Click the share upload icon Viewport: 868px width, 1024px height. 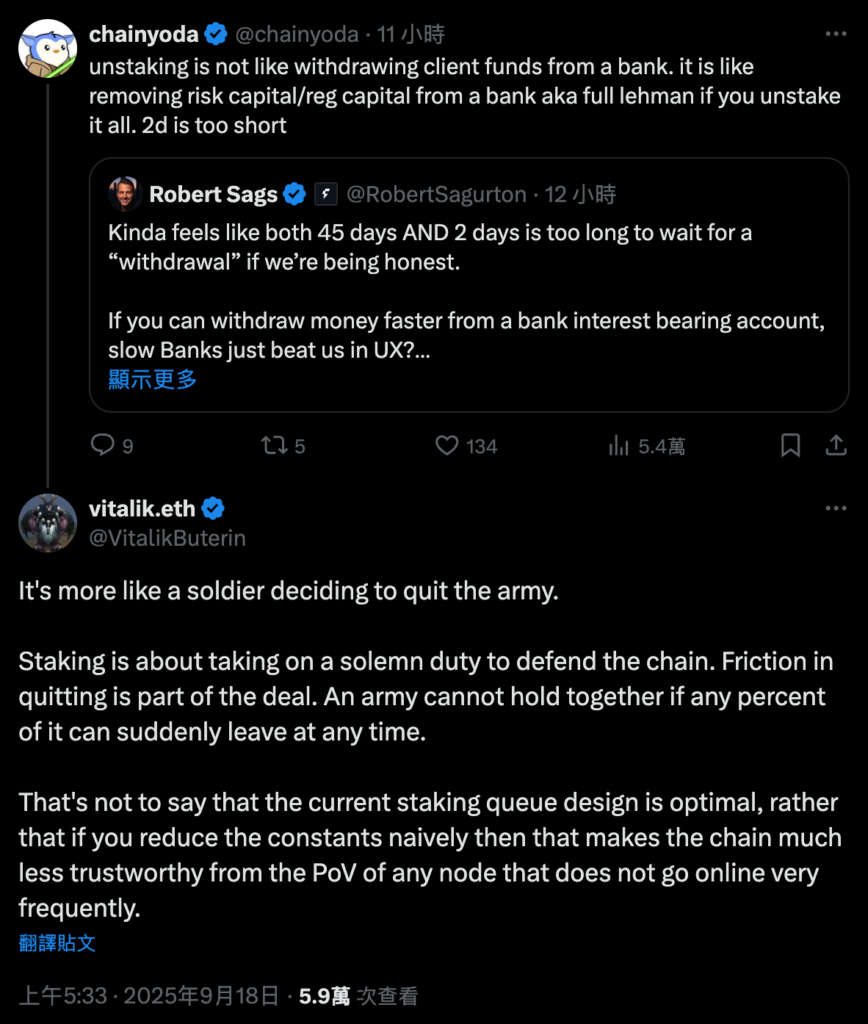[835, 445]
